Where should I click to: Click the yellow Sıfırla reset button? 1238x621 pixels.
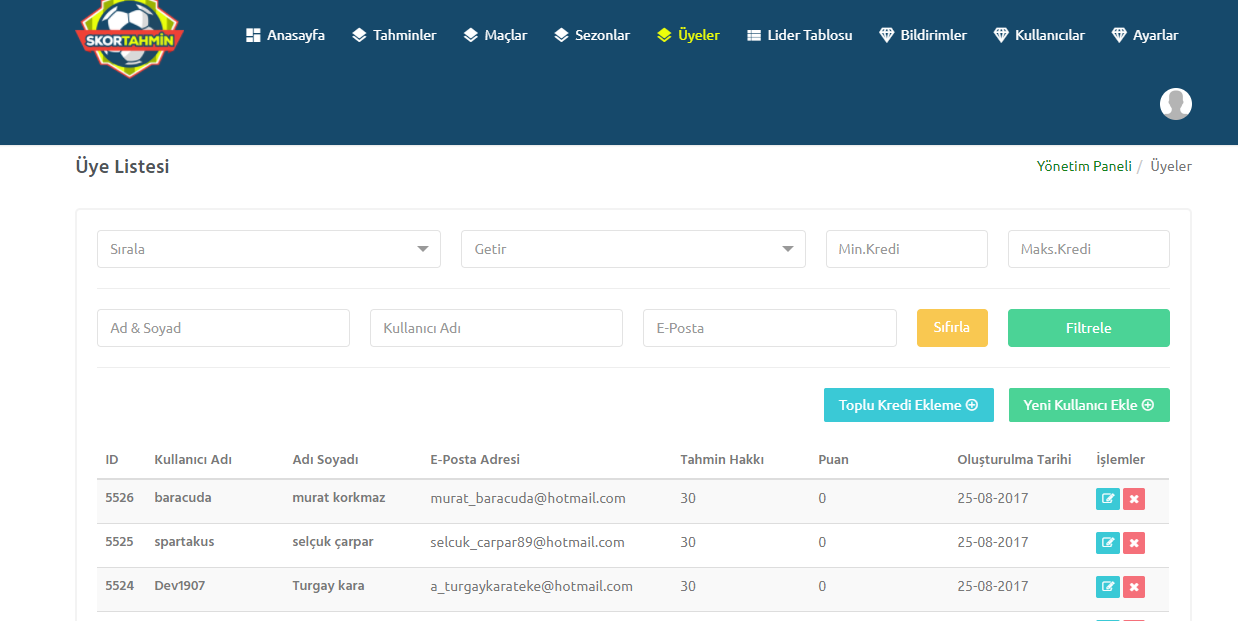click(x=952, y=328)
